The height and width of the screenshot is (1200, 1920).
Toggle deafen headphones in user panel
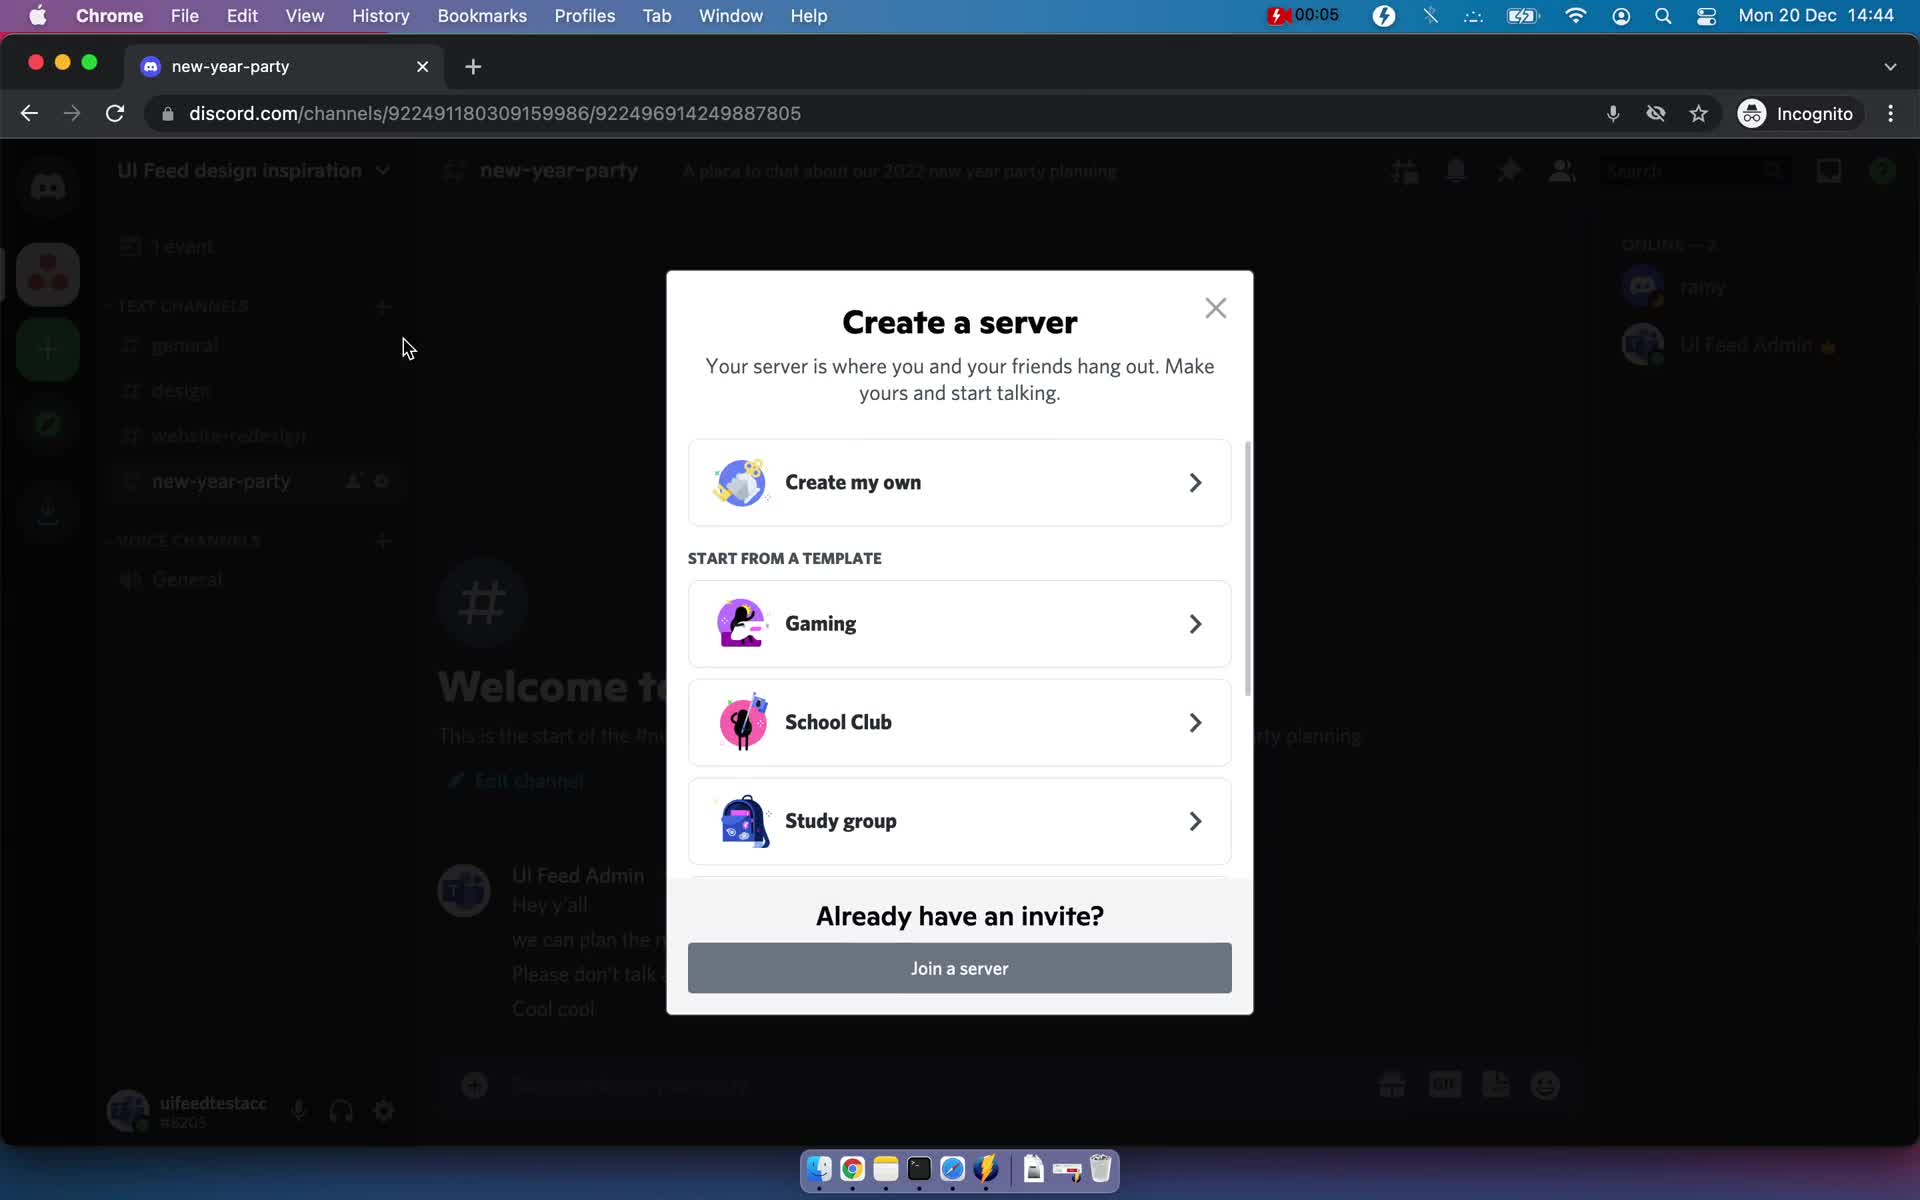coord(341,1110)
